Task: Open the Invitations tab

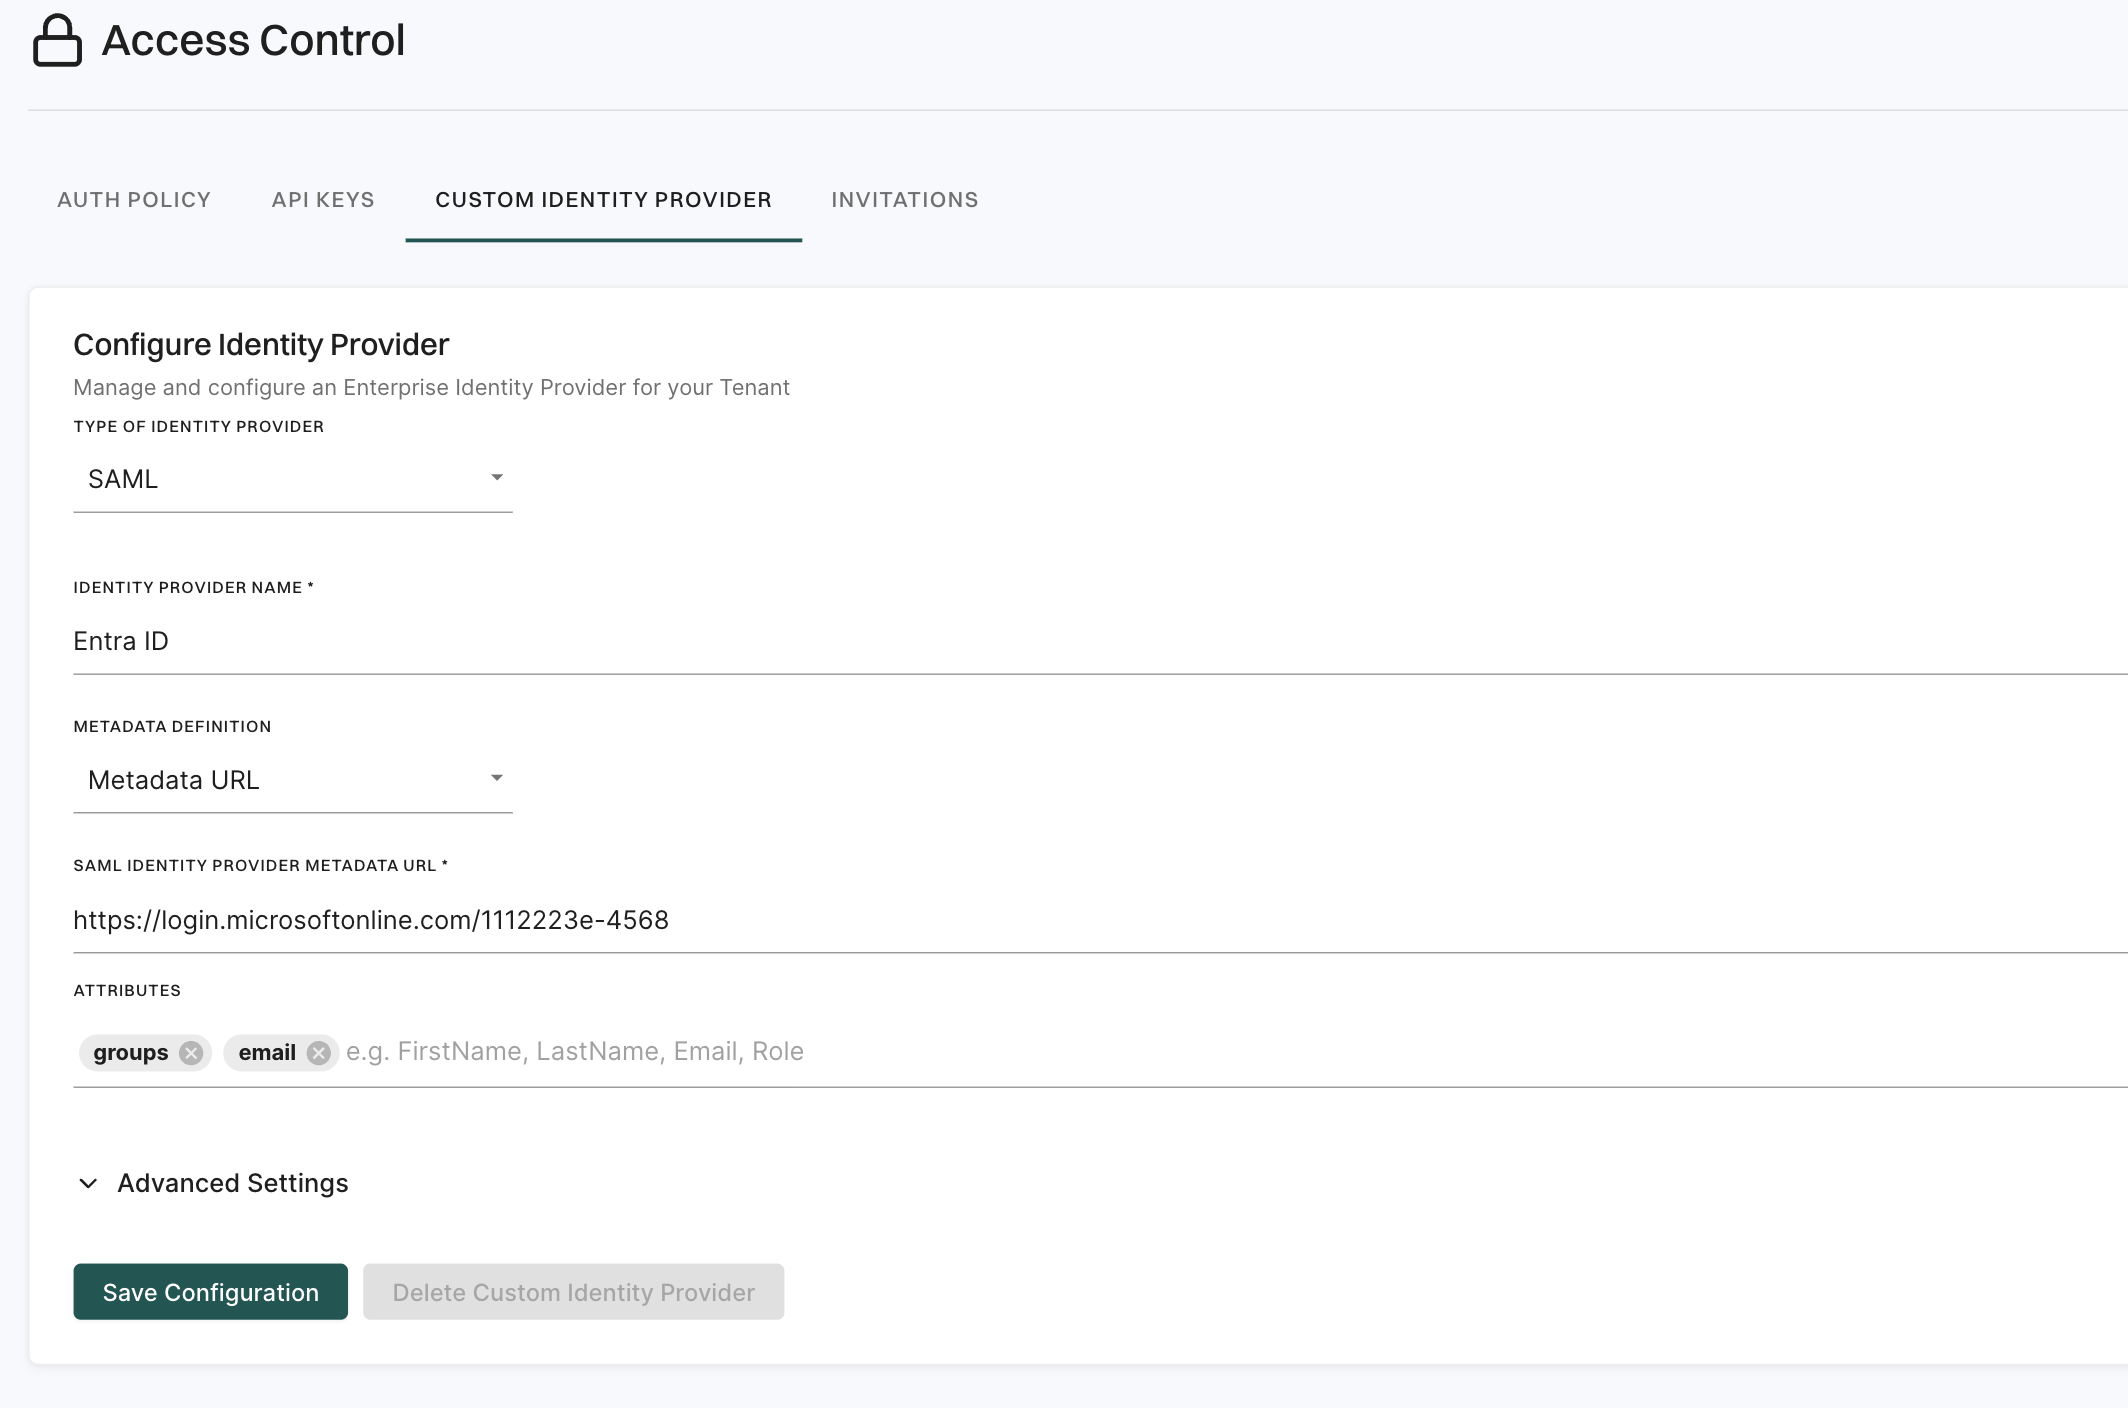Action: [904, 199]
